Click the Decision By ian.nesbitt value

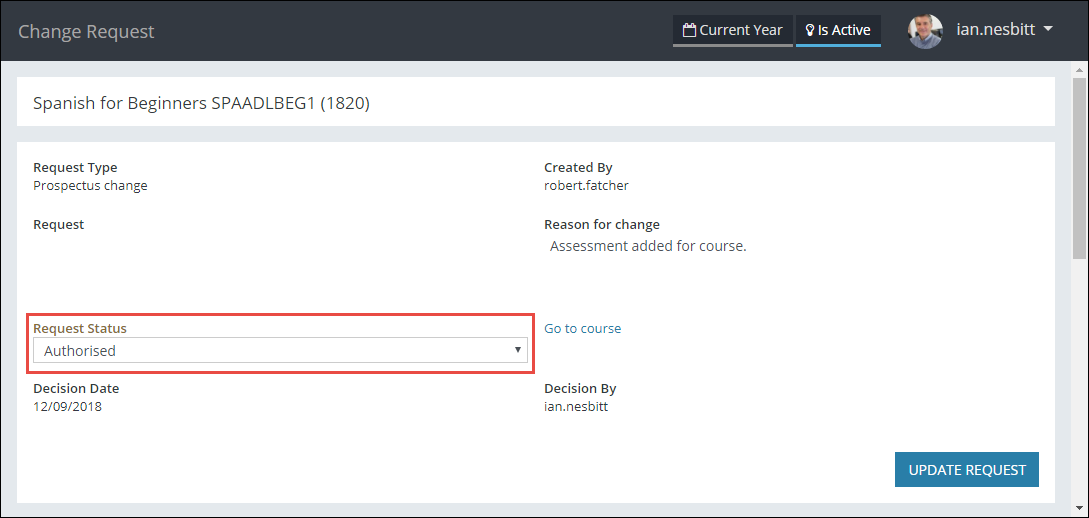pyautogui.click(x=576, y=407)
